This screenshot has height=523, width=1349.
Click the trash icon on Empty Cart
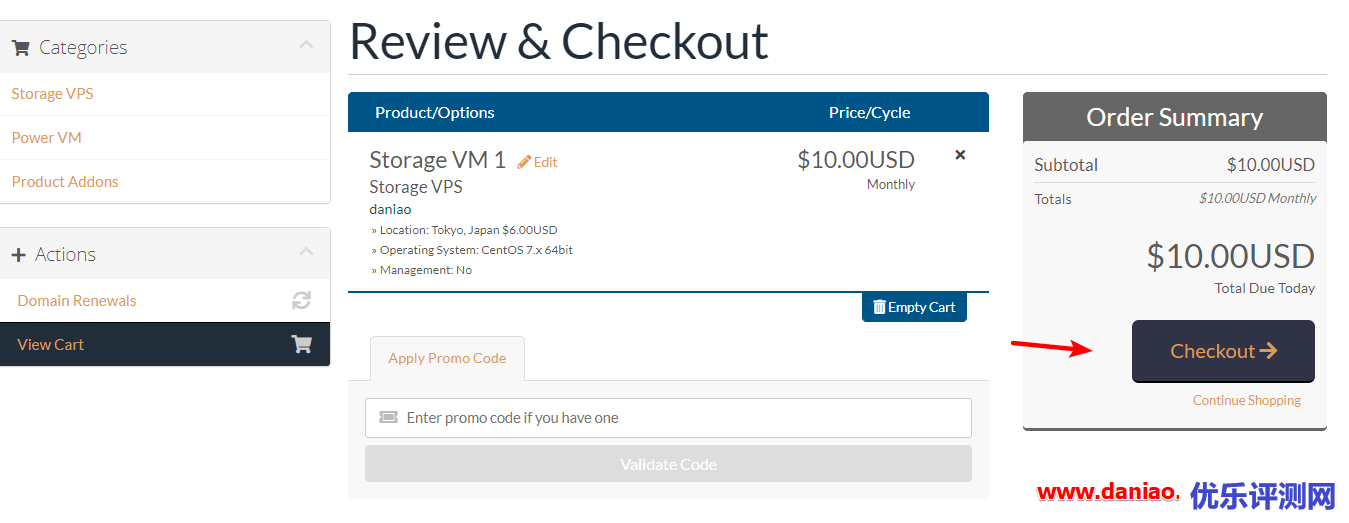pyautogui.click(x=879, y=307)
